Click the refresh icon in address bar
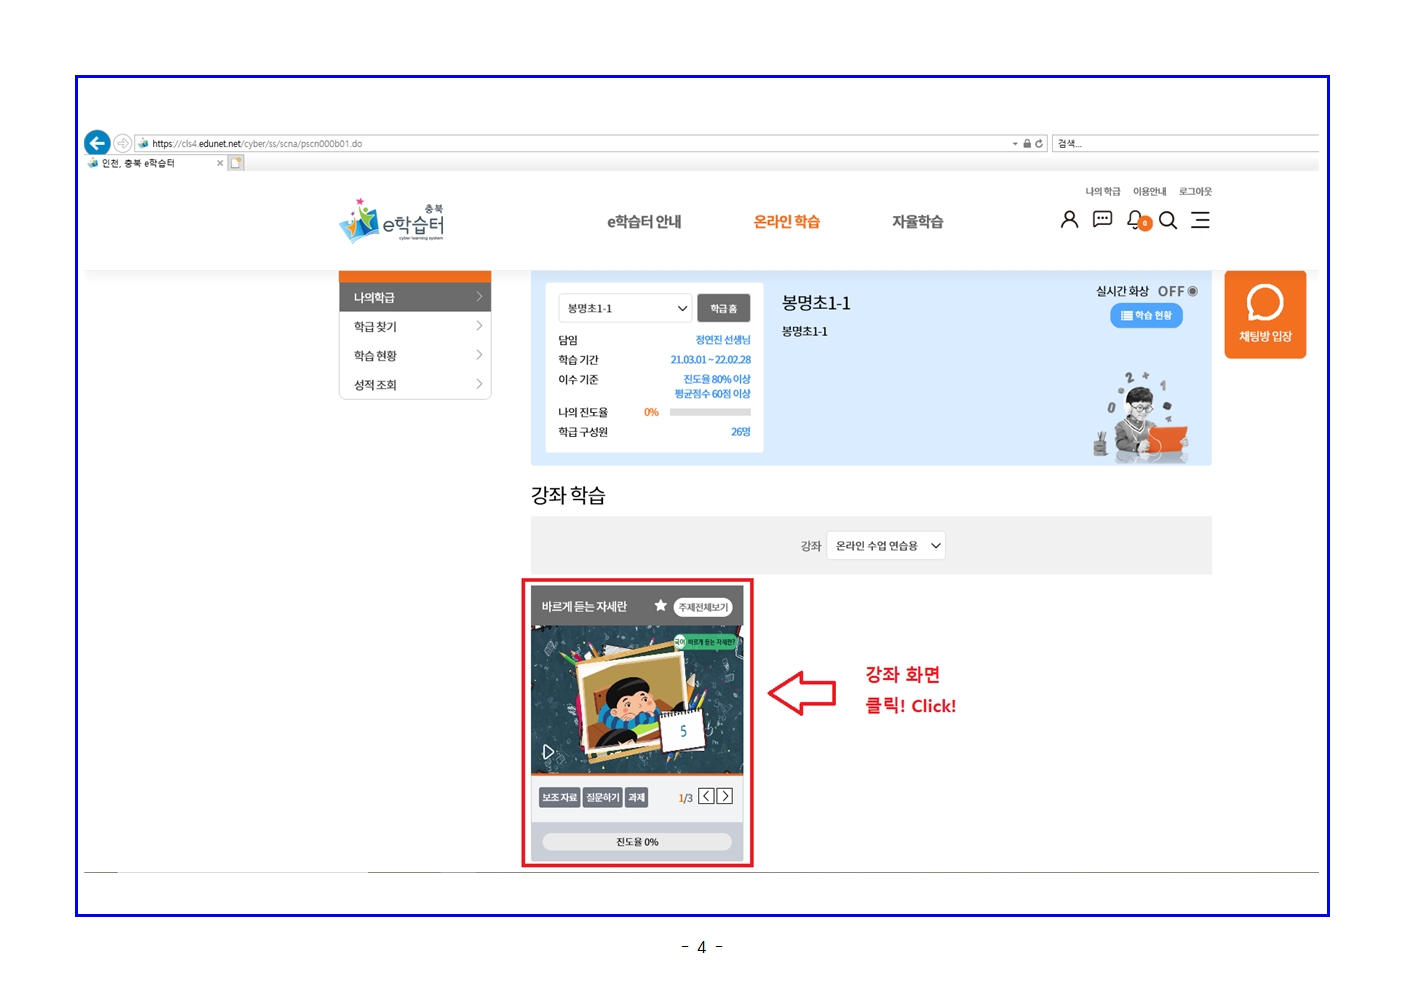This screenshot has width=1403, height=992. pos(1039,144)
